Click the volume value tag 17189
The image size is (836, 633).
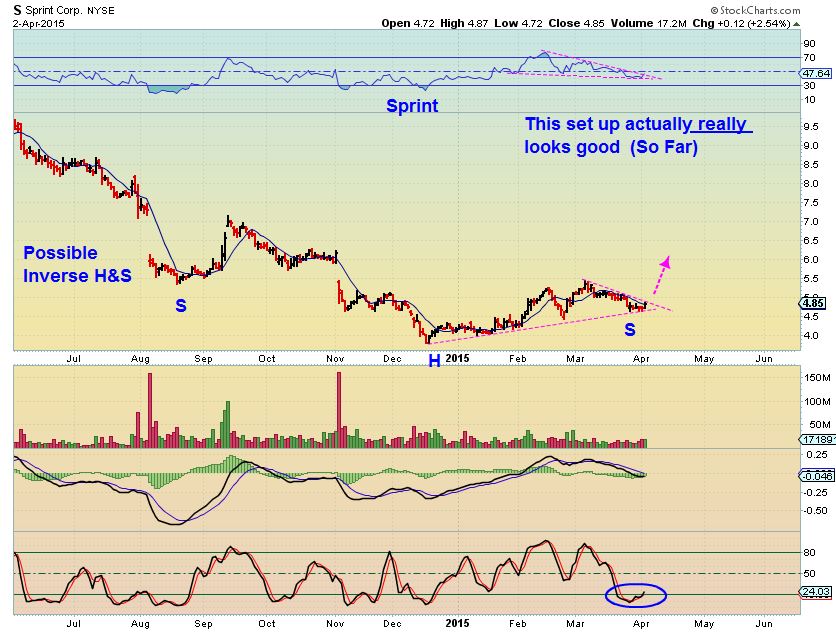(817, 439)
